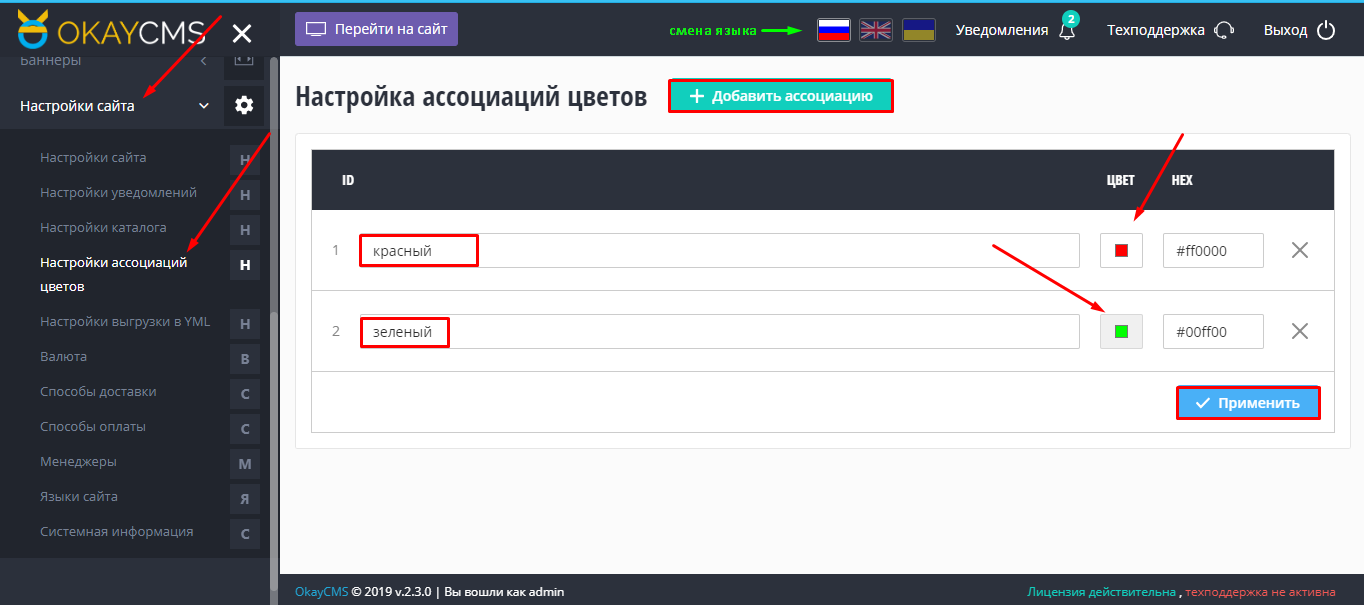Viewport: 1364px width, 612px height.
Task: Switch language using the British flag
Action: 876,29
